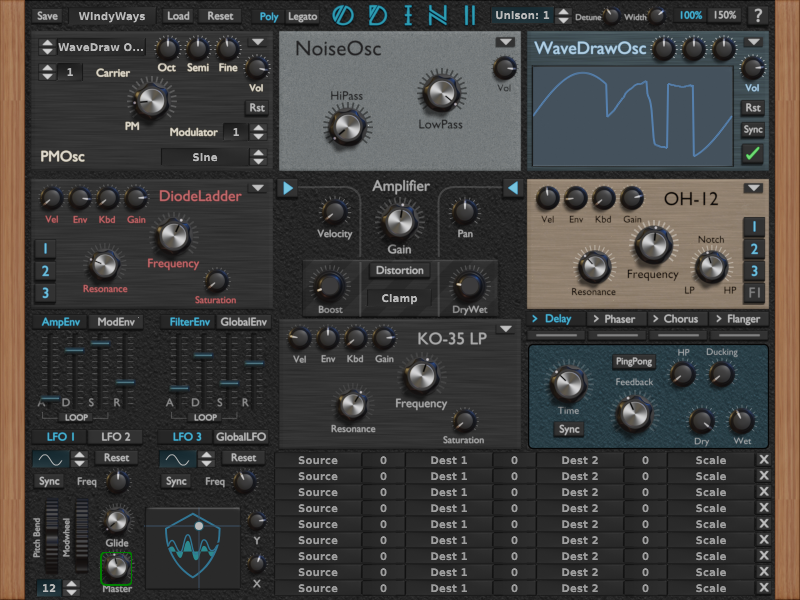Screen dimensions: 800x600
Task: Click the question mark help icon
Action: tap(758, 16)
